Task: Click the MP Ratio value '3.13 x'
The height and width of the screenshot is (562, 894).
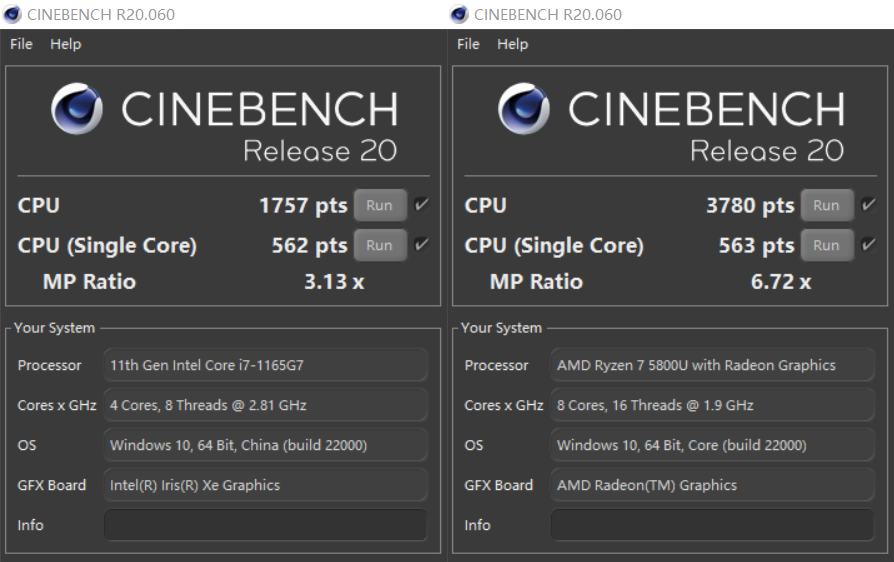Action: tap(334, 282)
